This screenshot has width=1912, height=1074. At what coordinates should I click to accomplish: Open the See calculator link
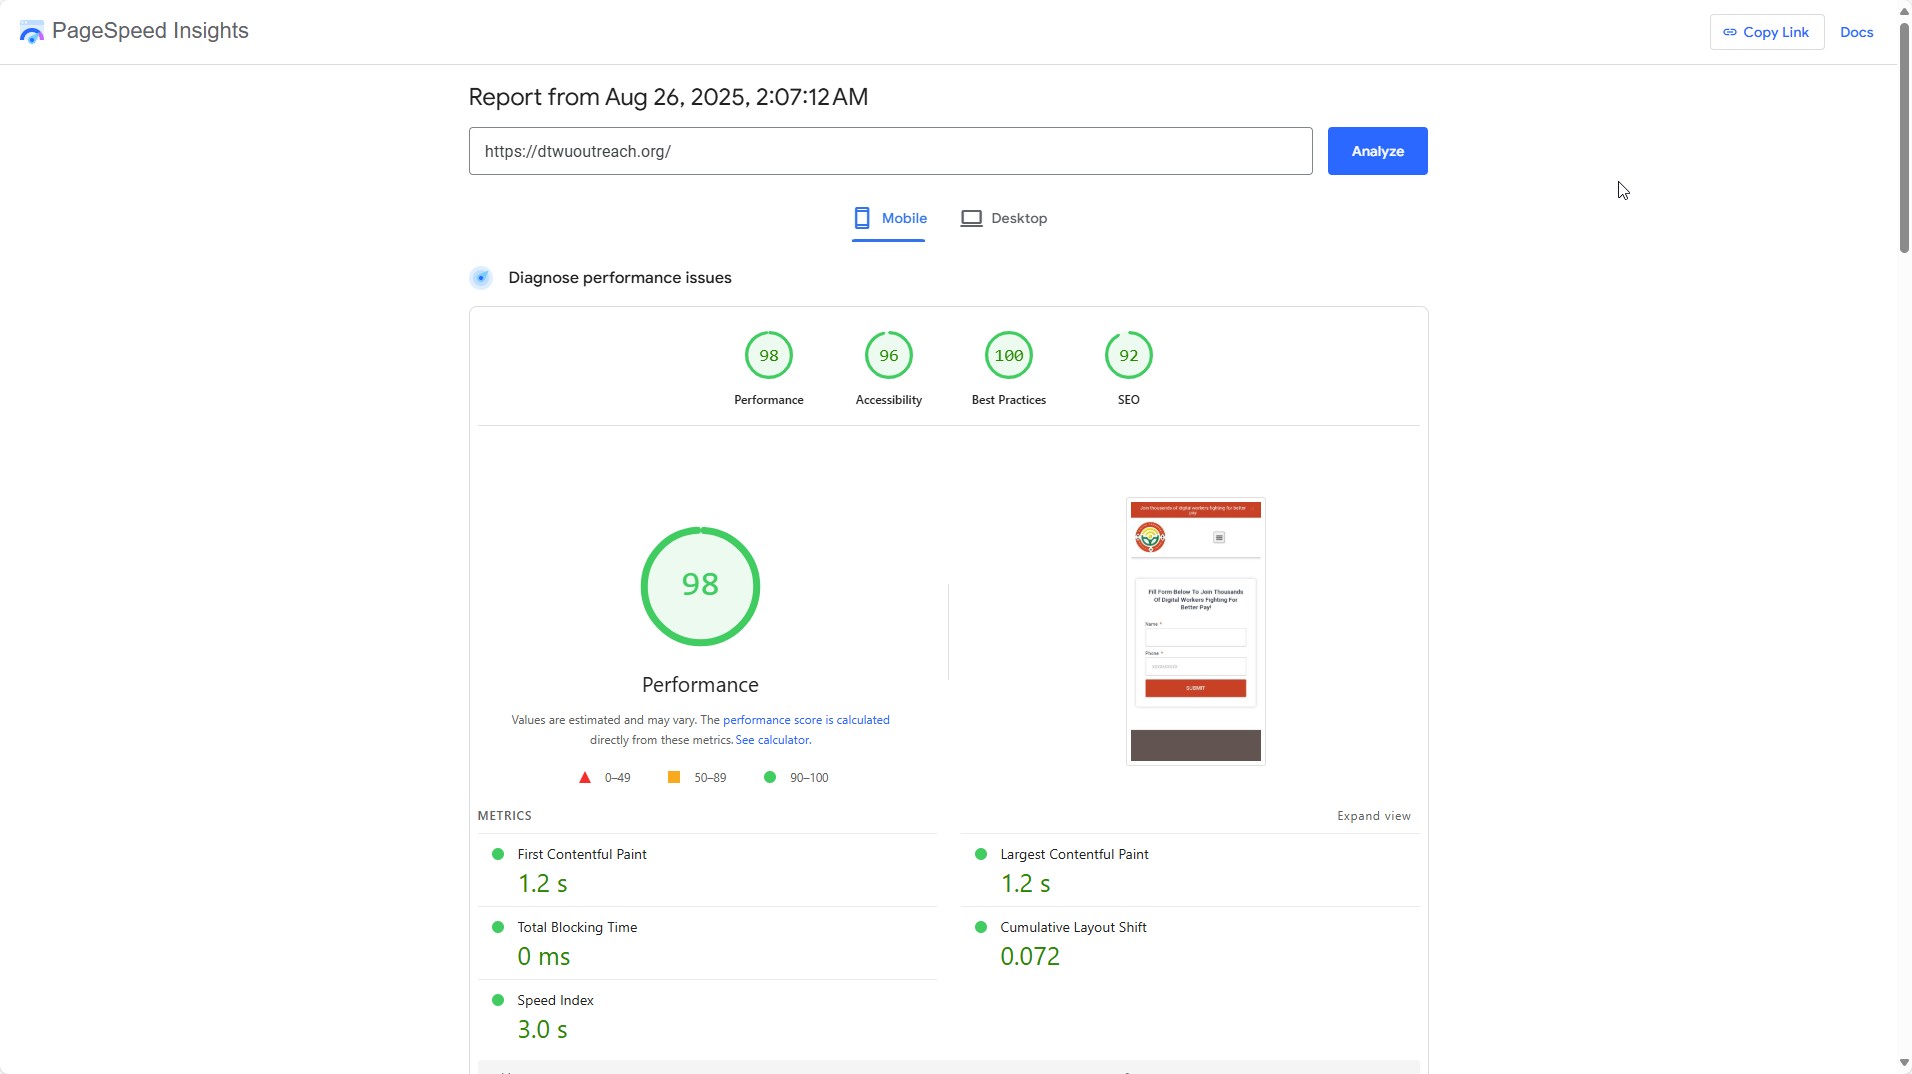click(772, 740)
